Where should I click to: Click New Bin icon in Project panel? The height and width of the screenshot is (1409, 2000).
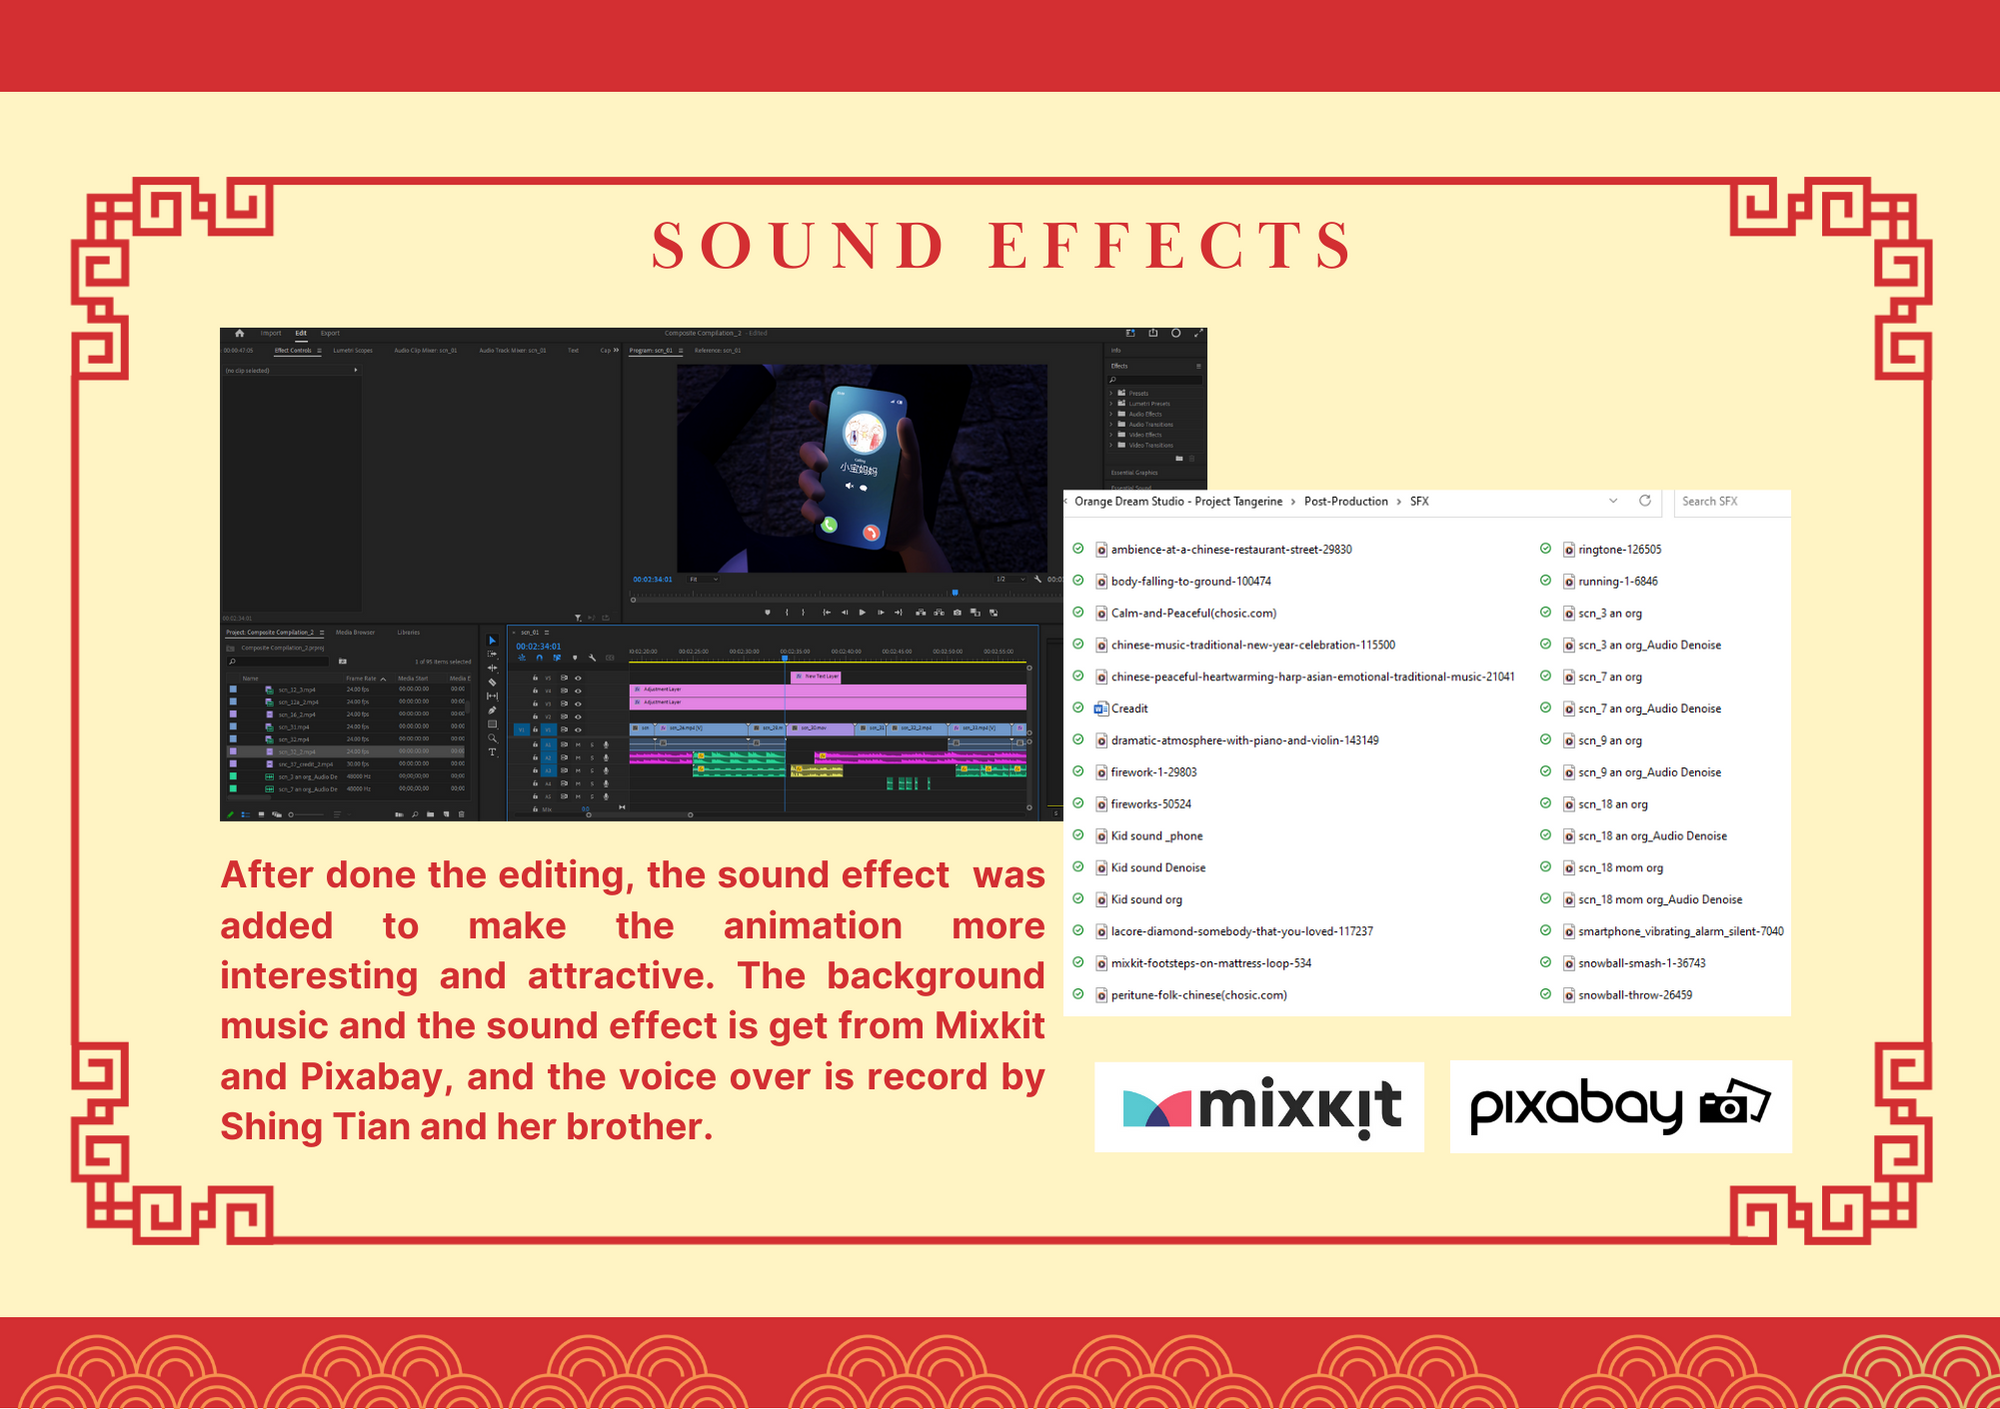[430, 814]
